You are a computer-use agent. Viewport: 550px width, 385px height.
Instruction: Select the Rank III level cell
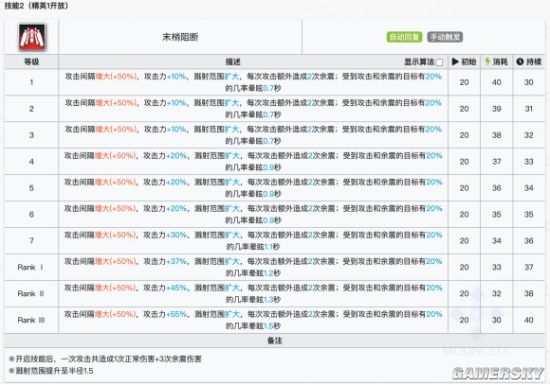click(x=31, y=320)
